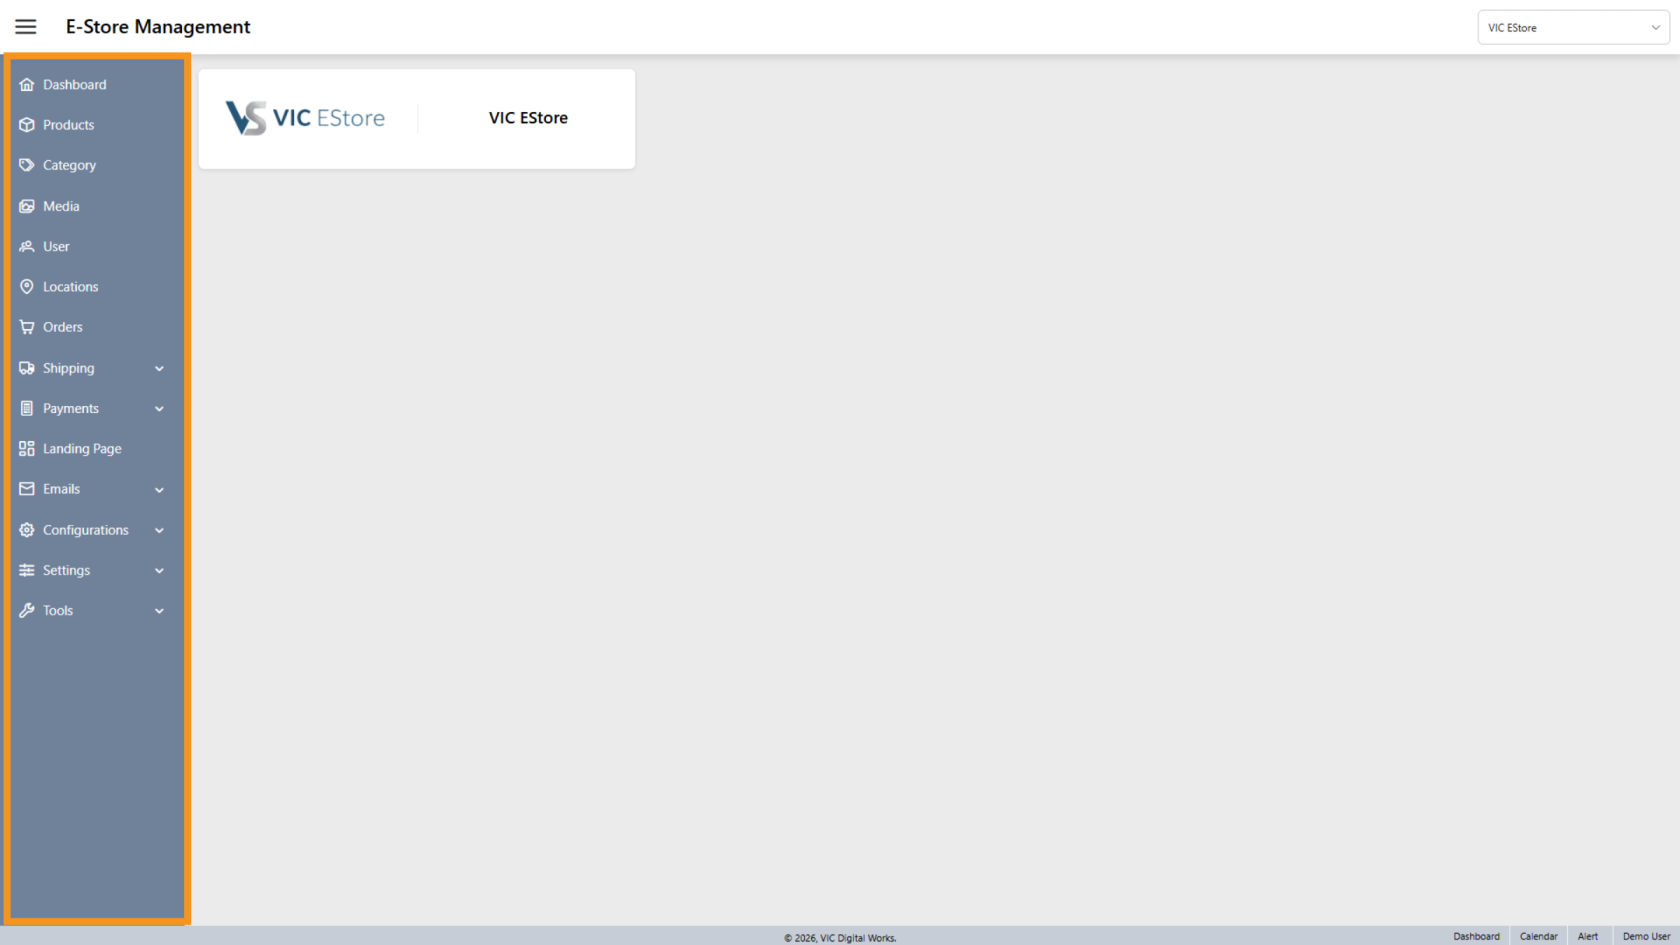Viewport: 1680px width, 945px height.
Task: Click the Alert link in footer
Action: [x=1587, y=936]
